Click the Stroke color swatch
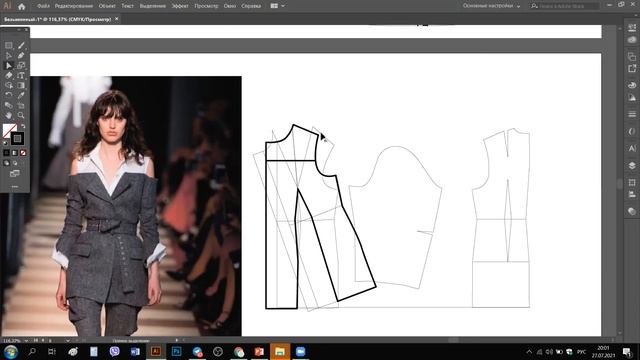Image resolution: width=640 pixels, height=360 pixels. tap(17, 139)
